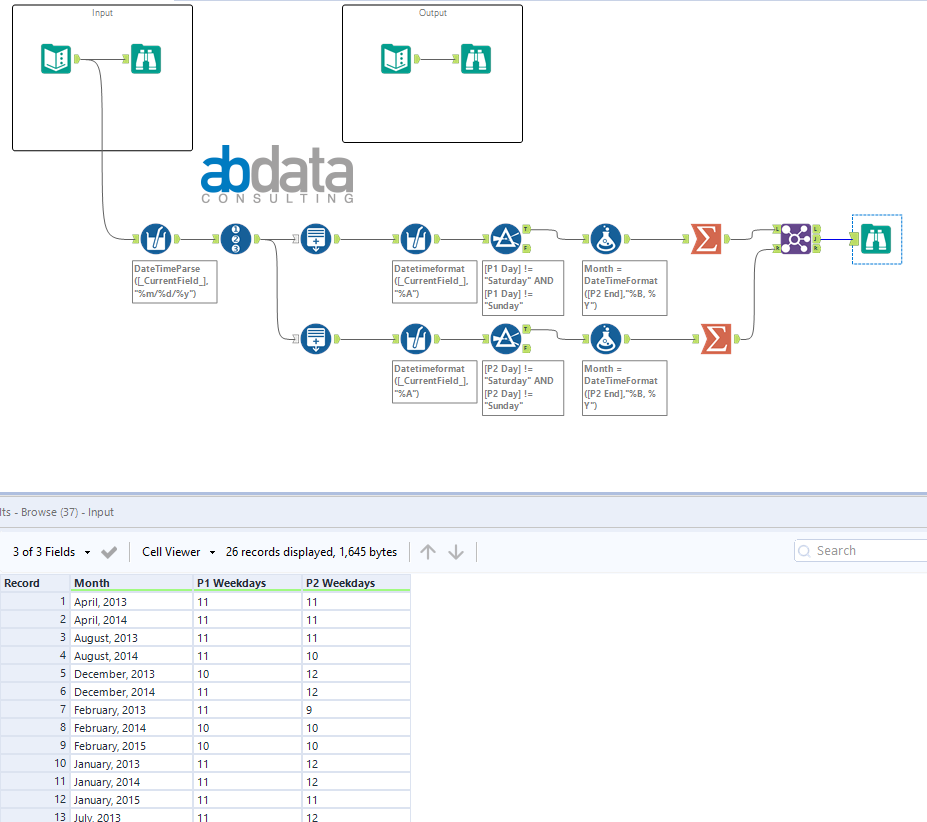Select the P2 Day Filter tool
The height and width of the screenshot is (822, 927).
pyautogui.click(x=506, y=339)
